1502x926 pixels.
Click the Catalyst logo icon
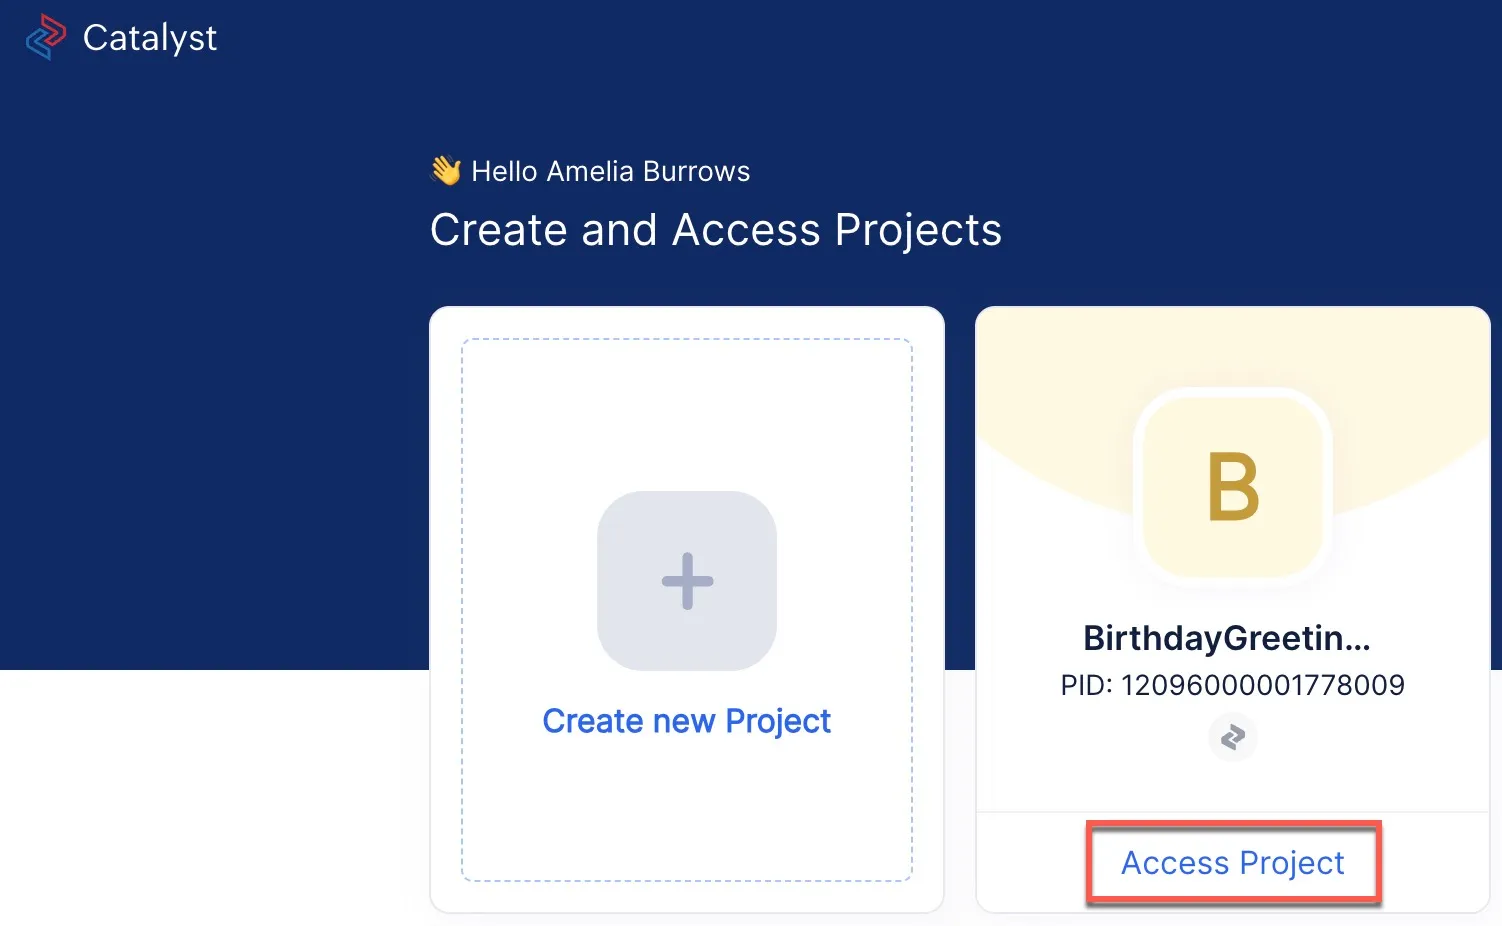46,38
